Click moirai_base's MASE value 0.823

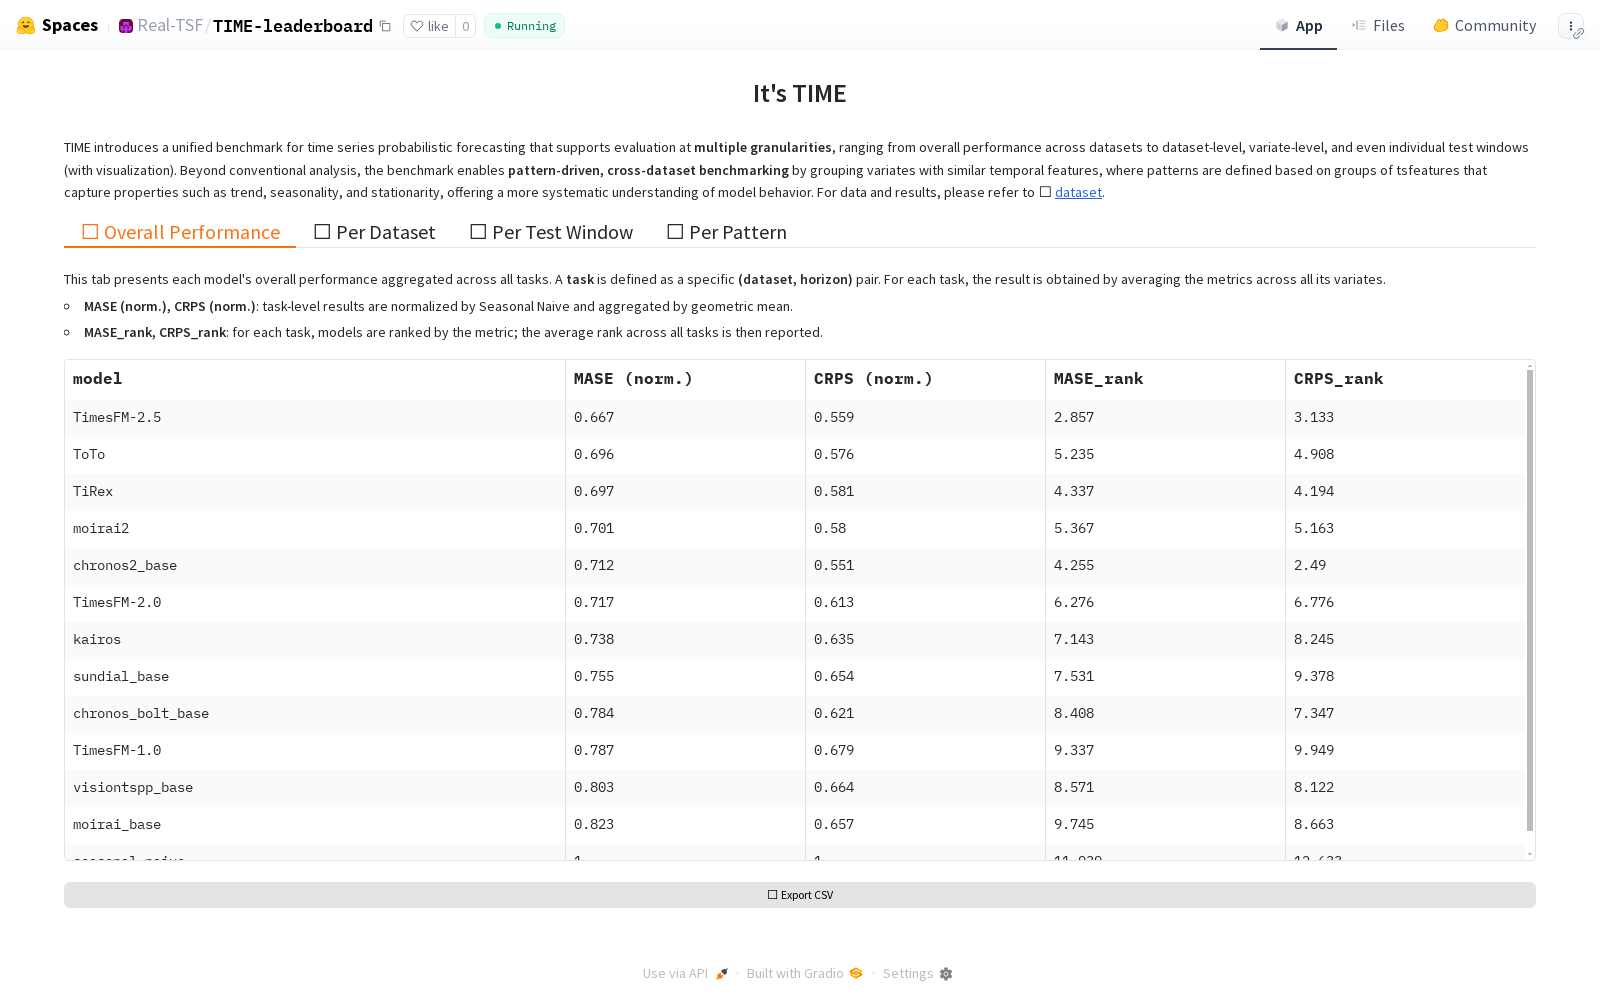(685, 825)
